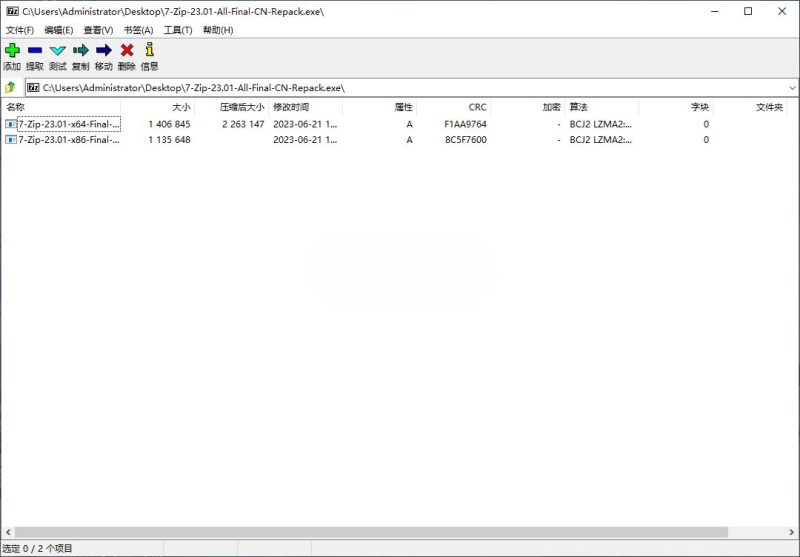Click the file icon of 7-Zip-23.01-x64-Final
This screenshot has width=800, height=557.
(x=11, y=124)
